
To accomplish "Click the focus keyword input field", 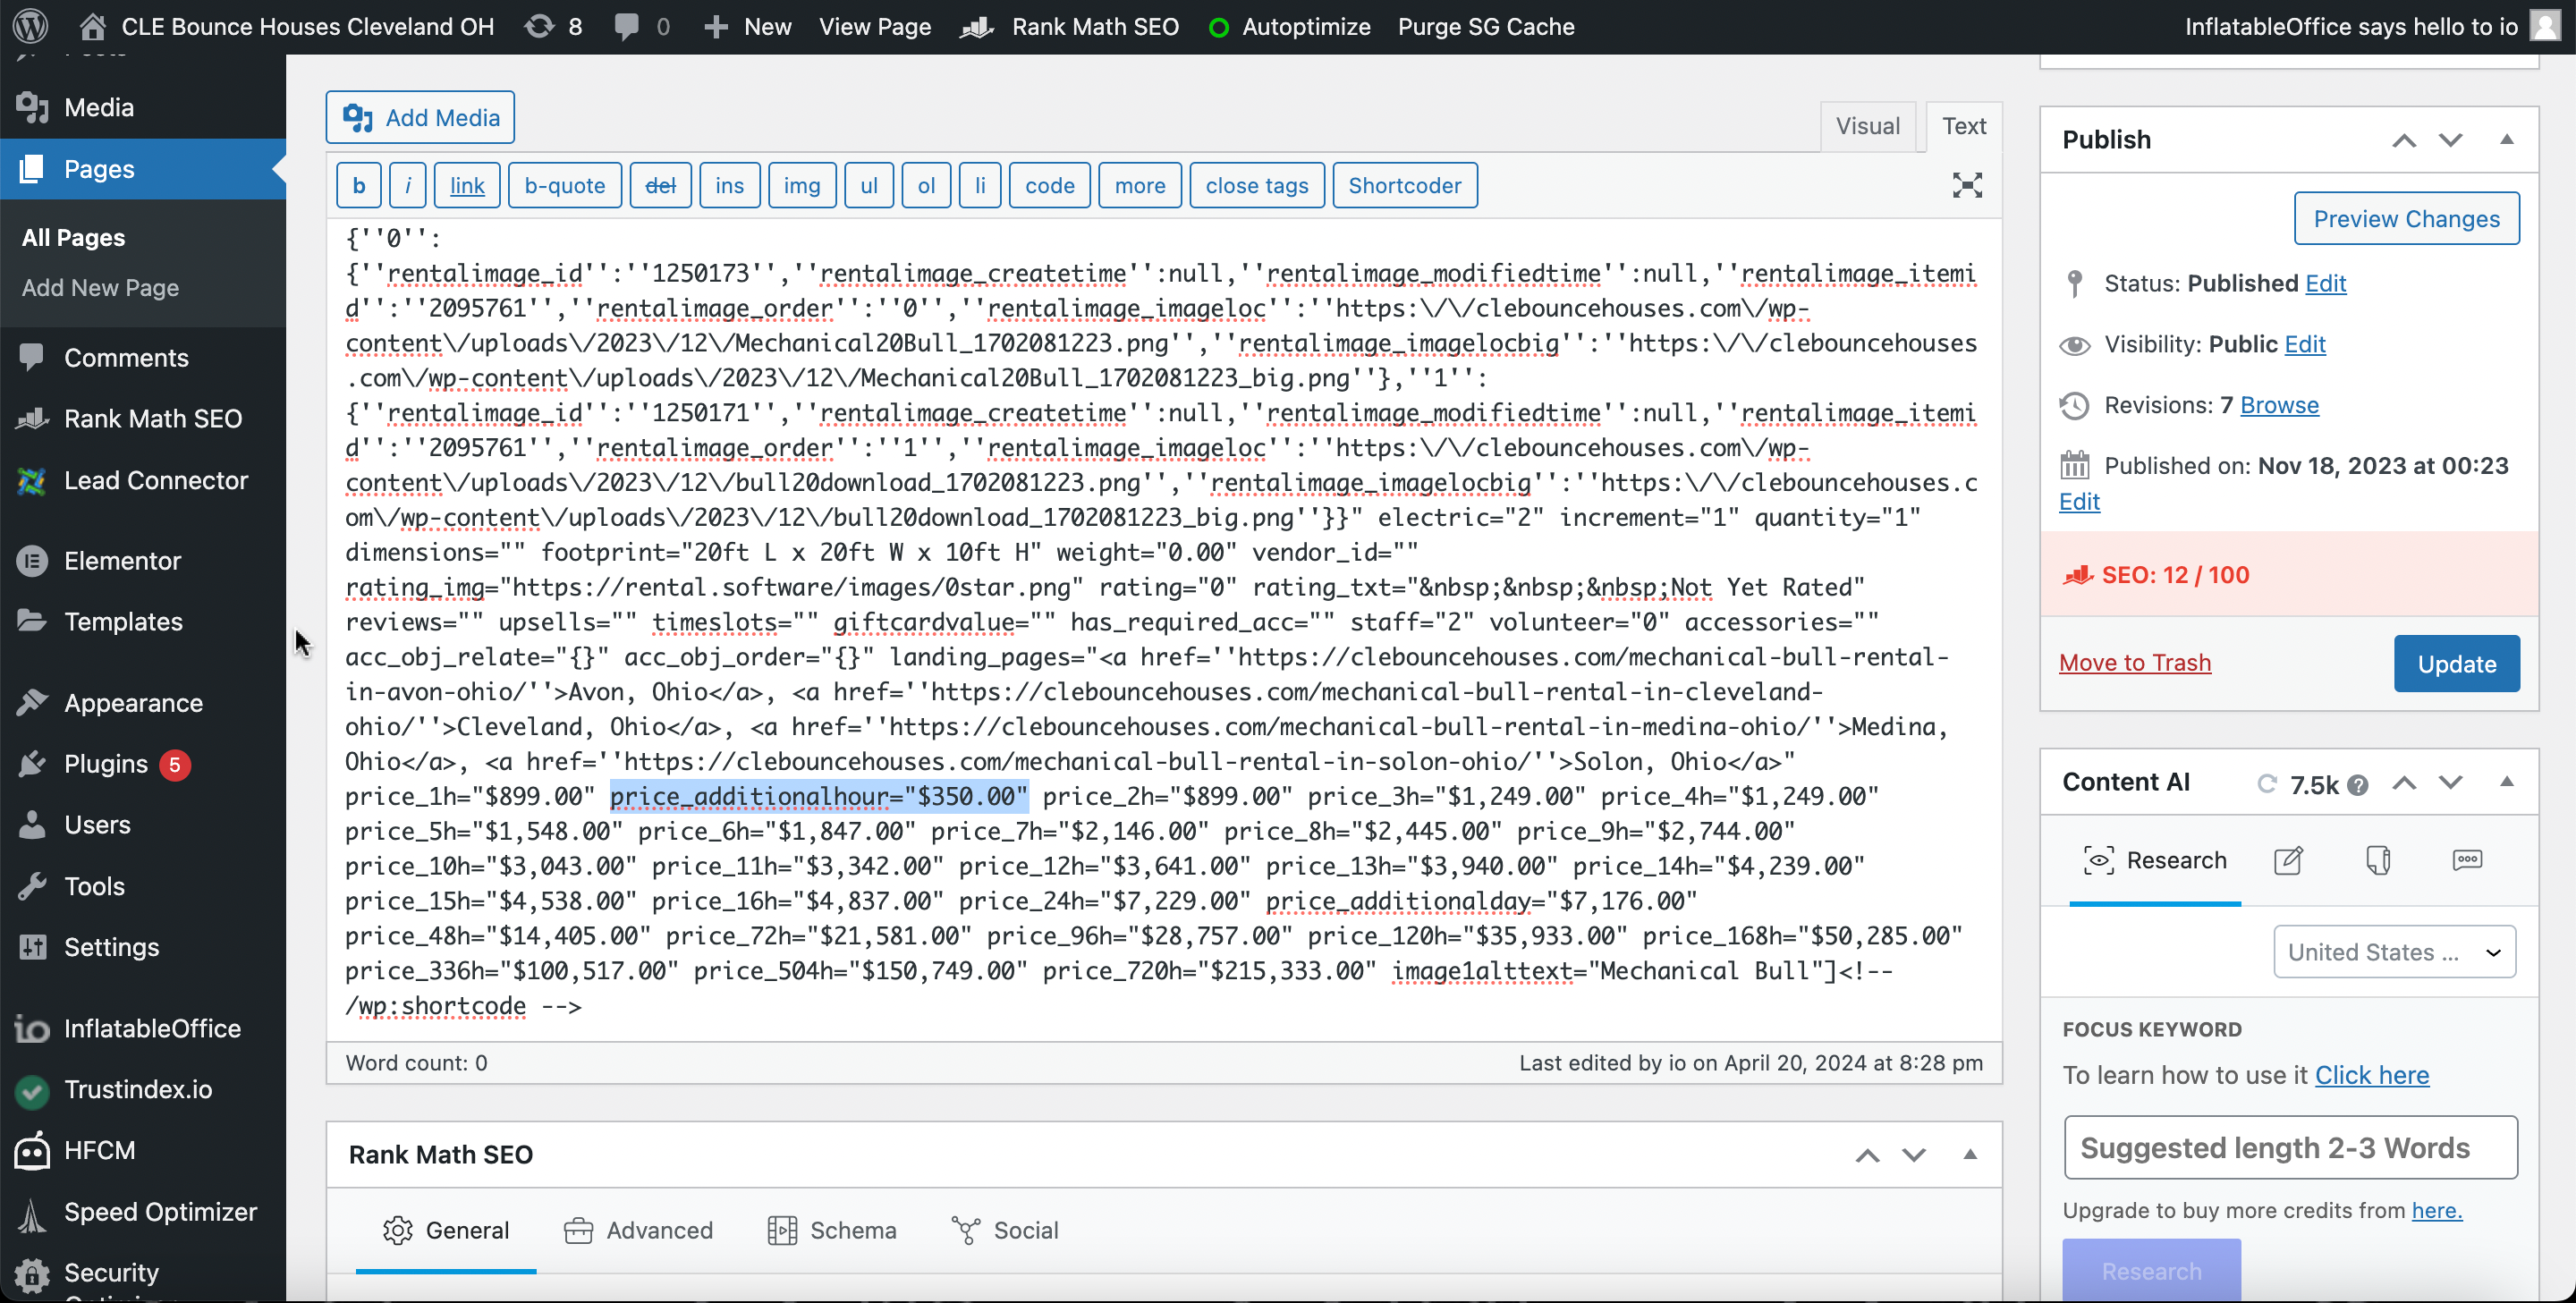I will pos(2290,1147).
